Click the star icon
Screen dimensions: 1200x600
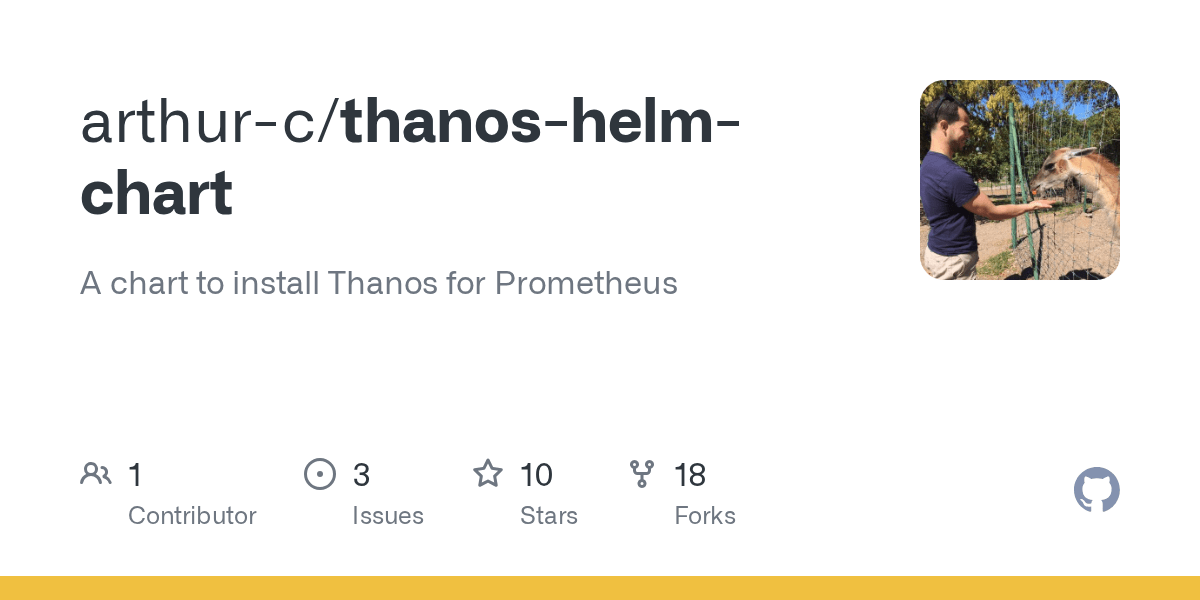[487, 474]
